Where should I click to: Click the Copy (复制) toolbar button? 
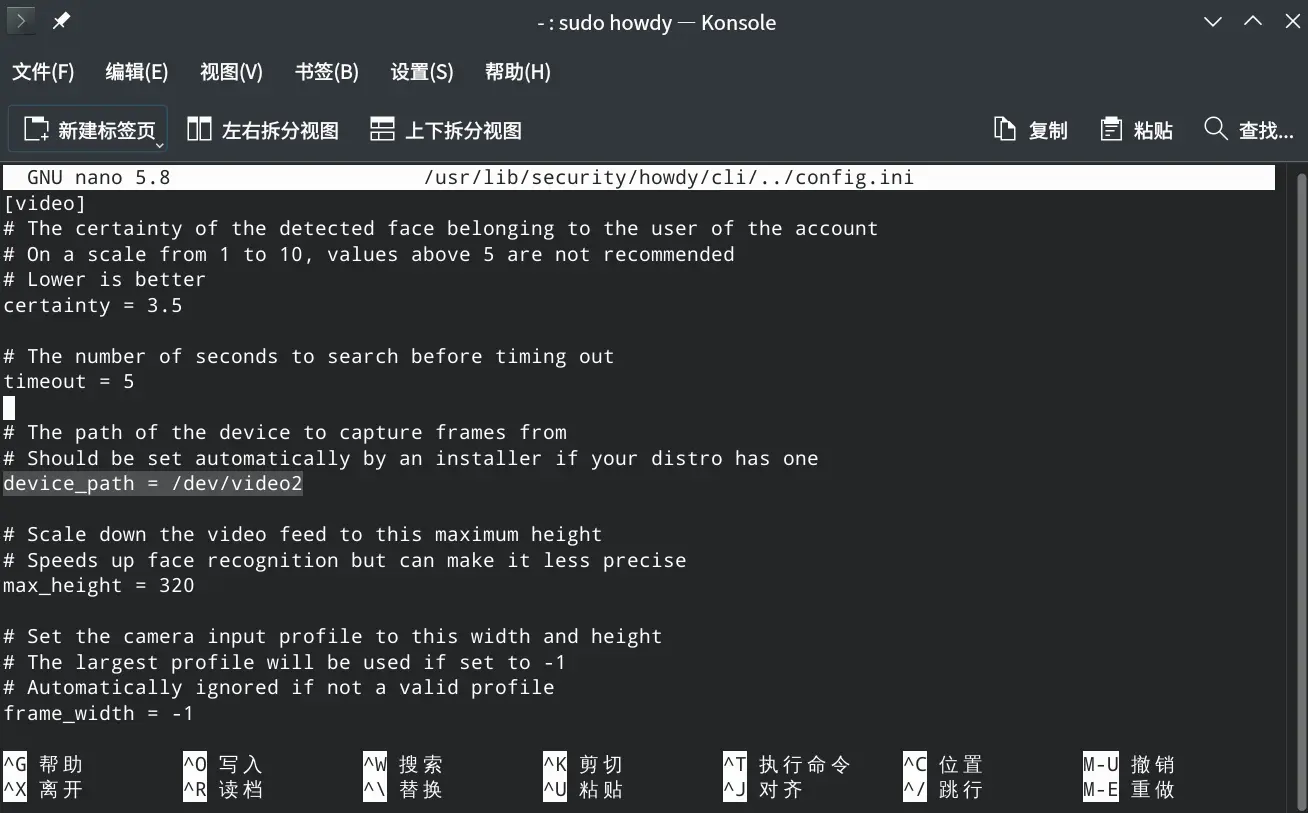coord(1030,130)
